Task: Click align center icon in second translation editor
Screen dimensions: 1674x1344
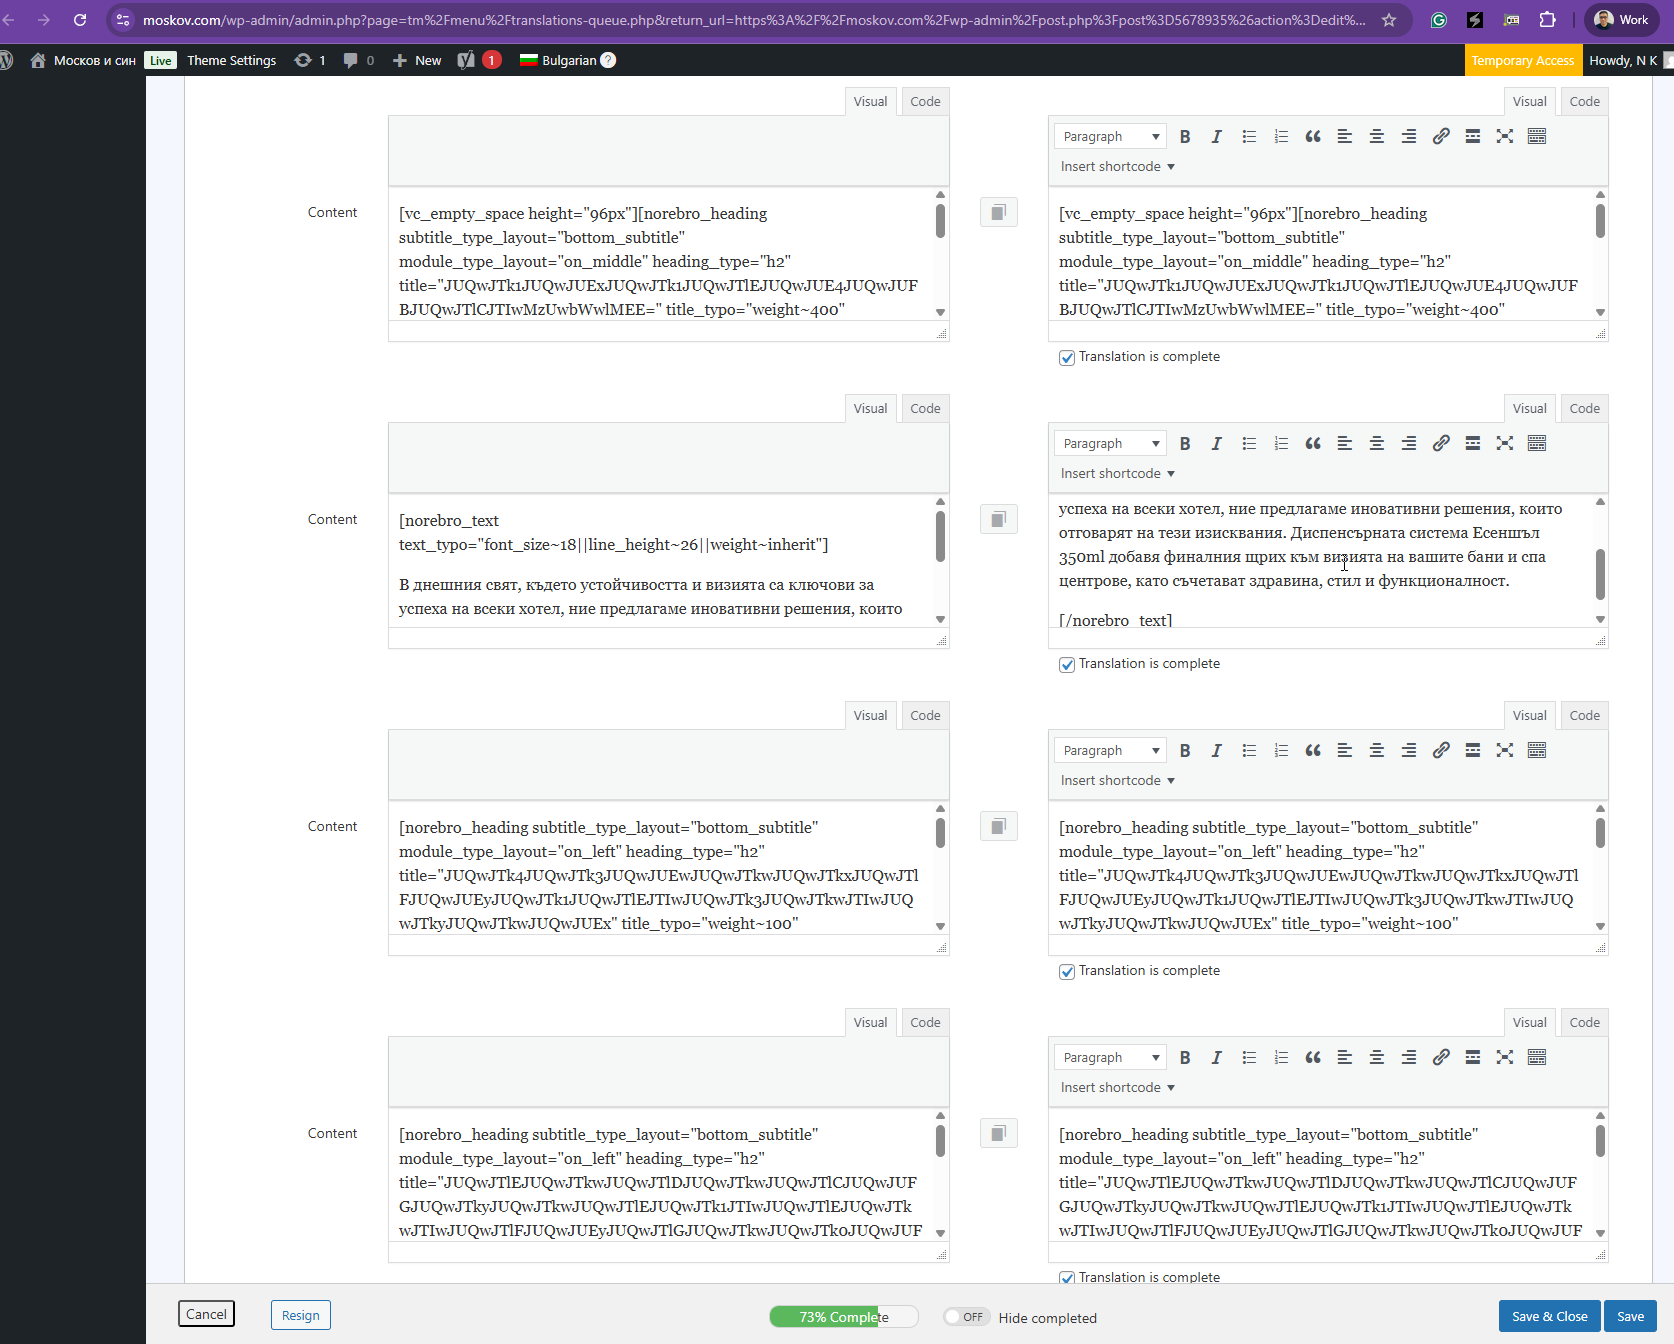Action: [x=1377, y=443]
